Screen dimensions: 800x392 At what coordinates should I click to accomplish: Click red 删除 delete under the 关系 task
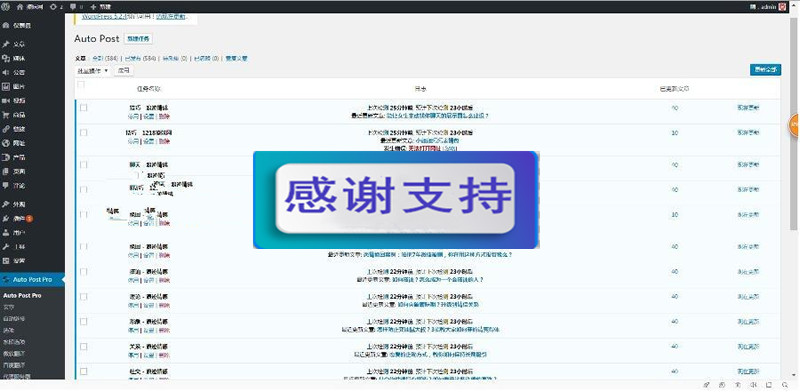[x=164, y=355]
